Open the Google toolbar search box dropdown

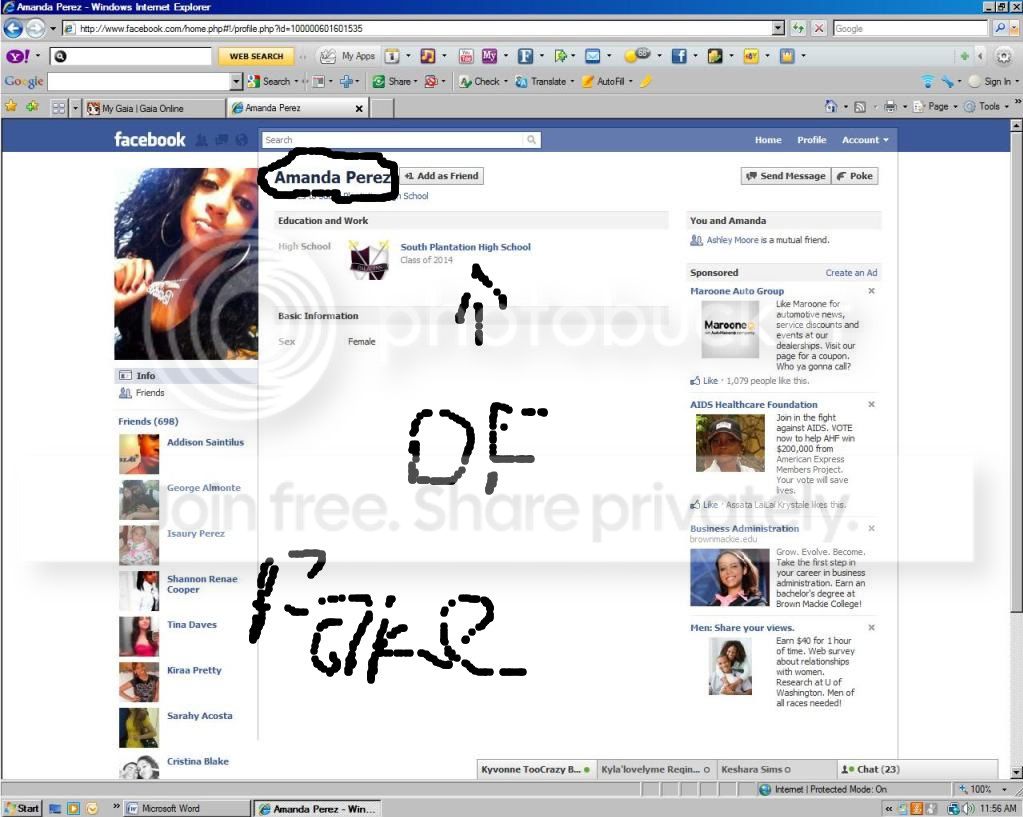coord(236,82)
